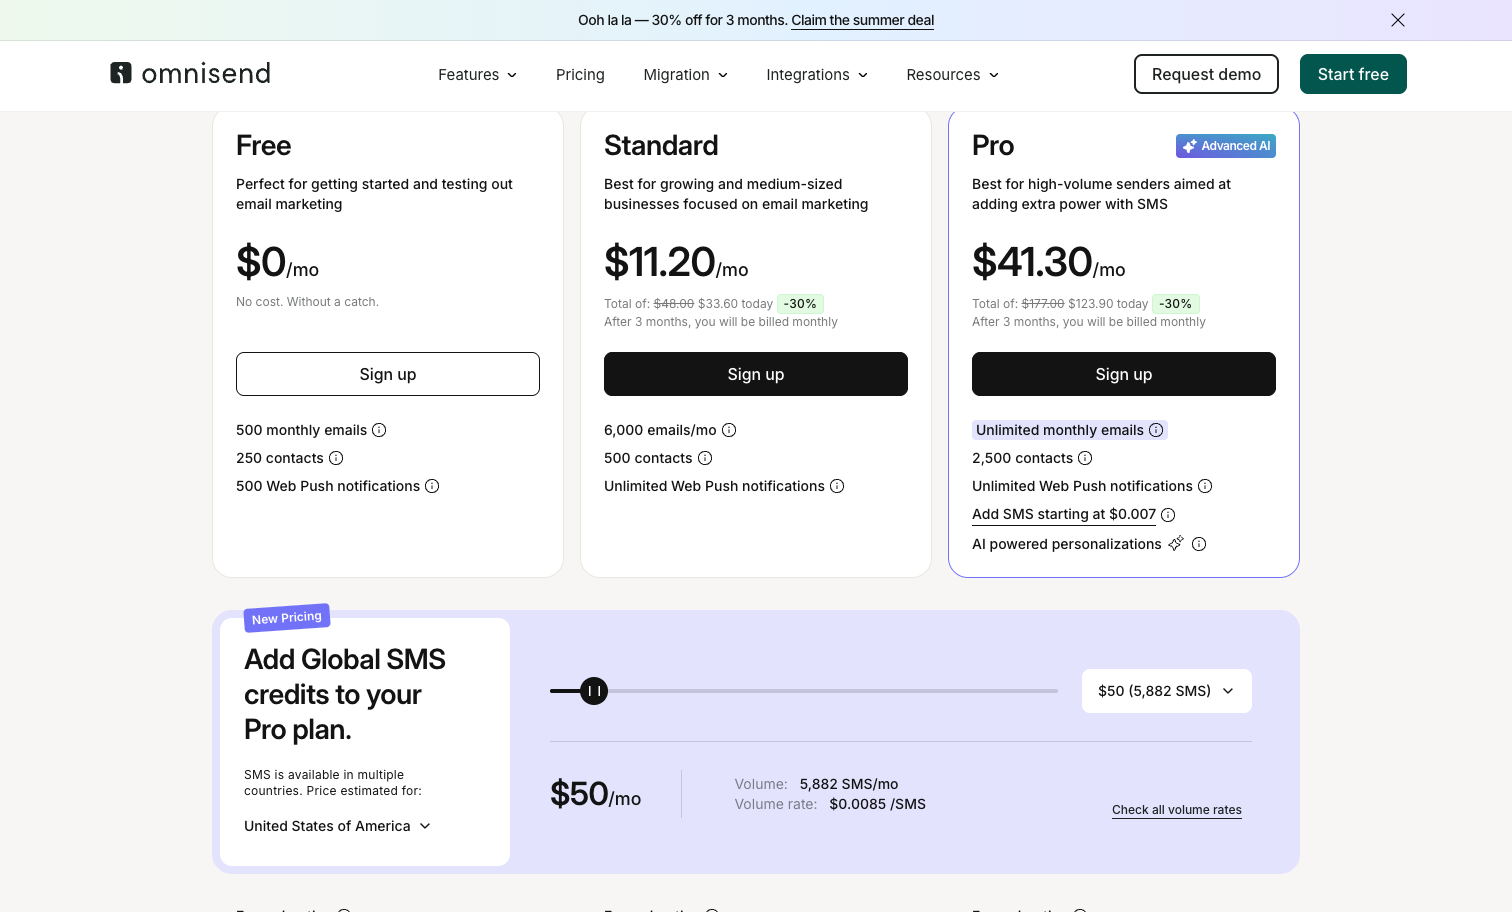Sign up for the Standard plan
The image size is (1512, 912).
point(756,374)
